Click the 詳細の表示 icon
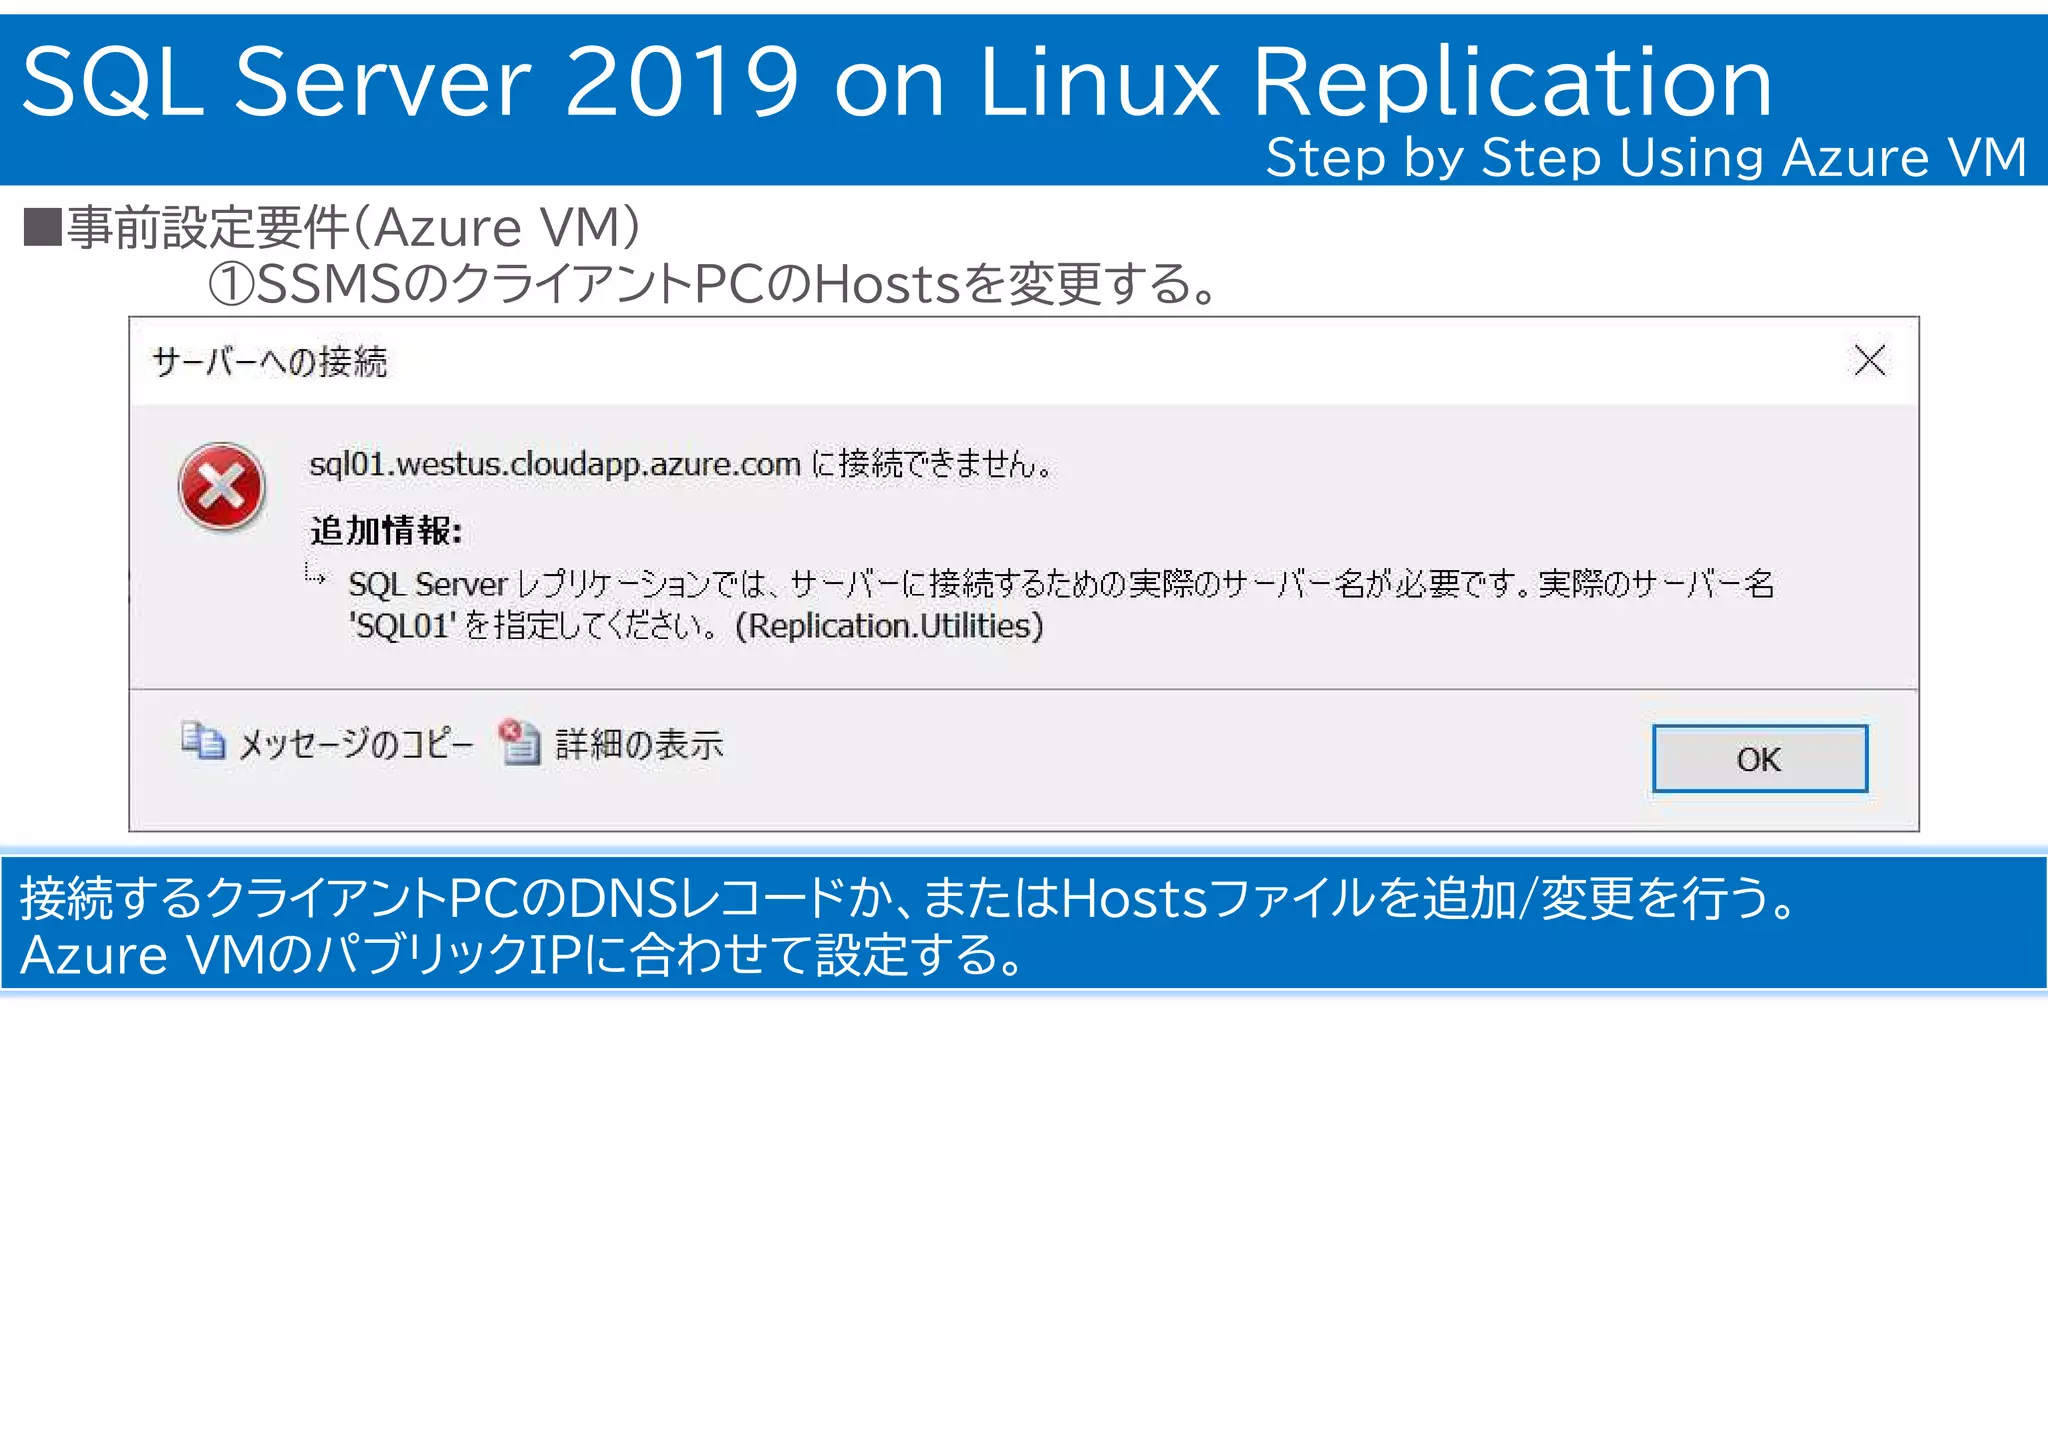The height and width of the screenshot is (1447, 2048). 520,741
